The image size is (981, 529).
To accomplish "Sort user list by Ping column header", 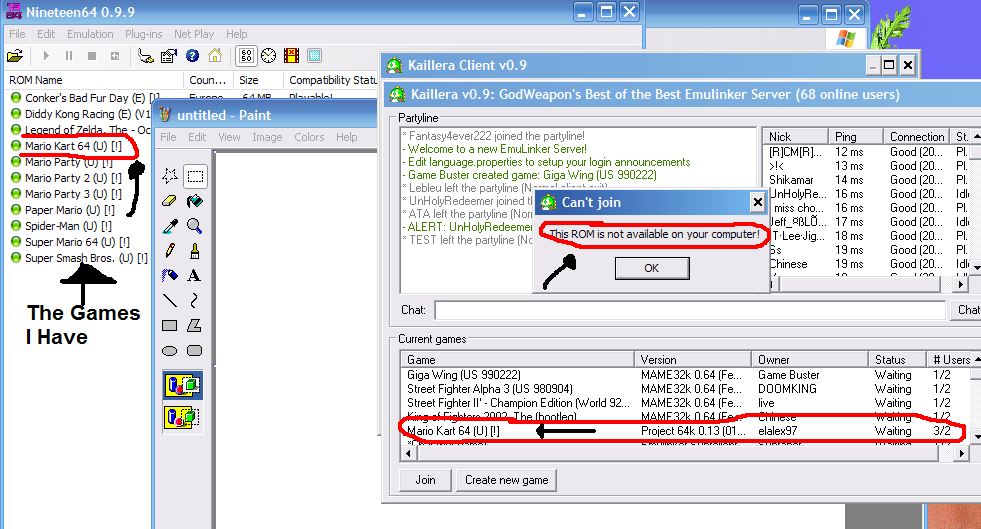I will tap(855, 136).
